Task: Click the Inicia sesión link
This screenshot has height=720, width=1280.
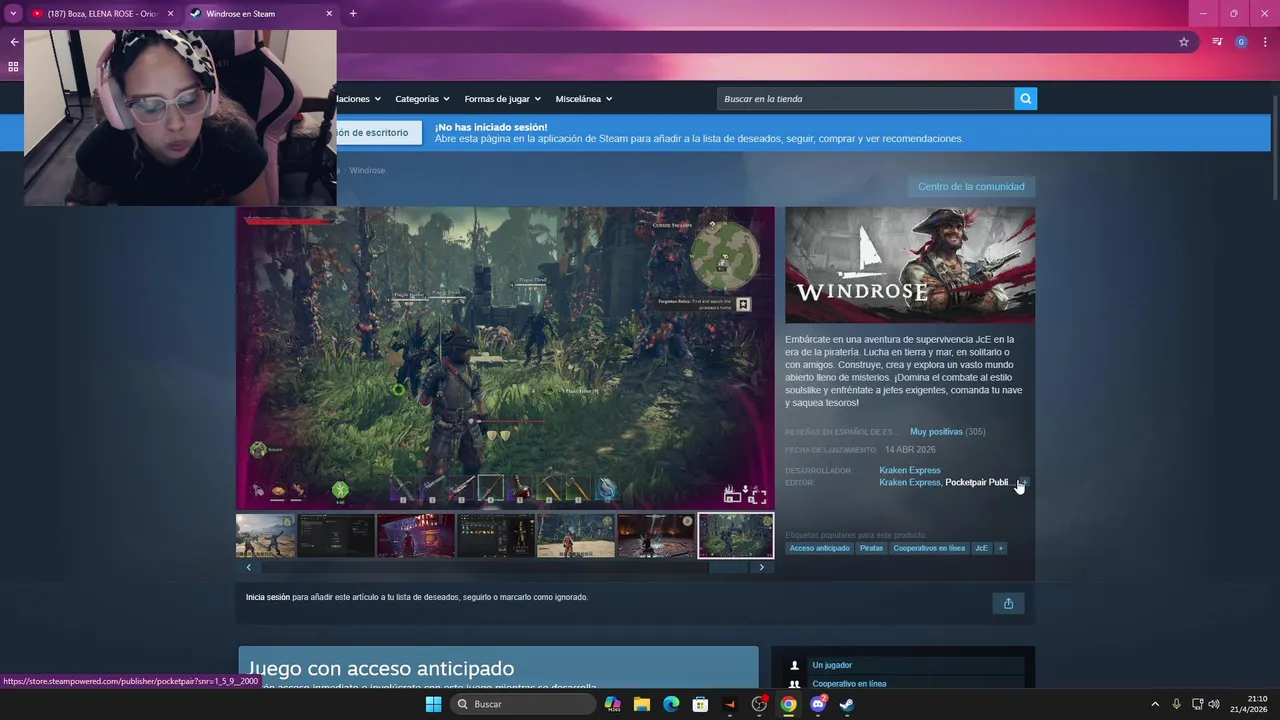Action: pos(268,597)
